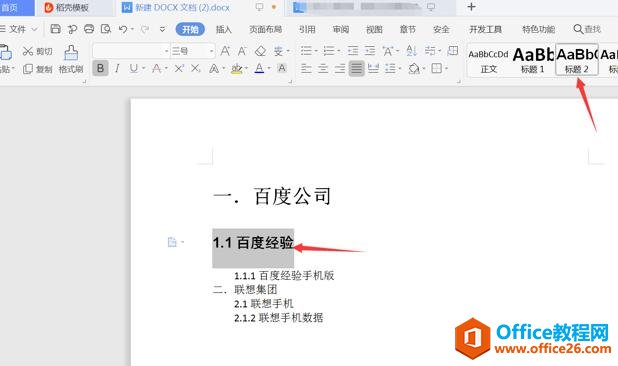Open the 开发工具 tab

pyautogui.click(x=485, y=29)
